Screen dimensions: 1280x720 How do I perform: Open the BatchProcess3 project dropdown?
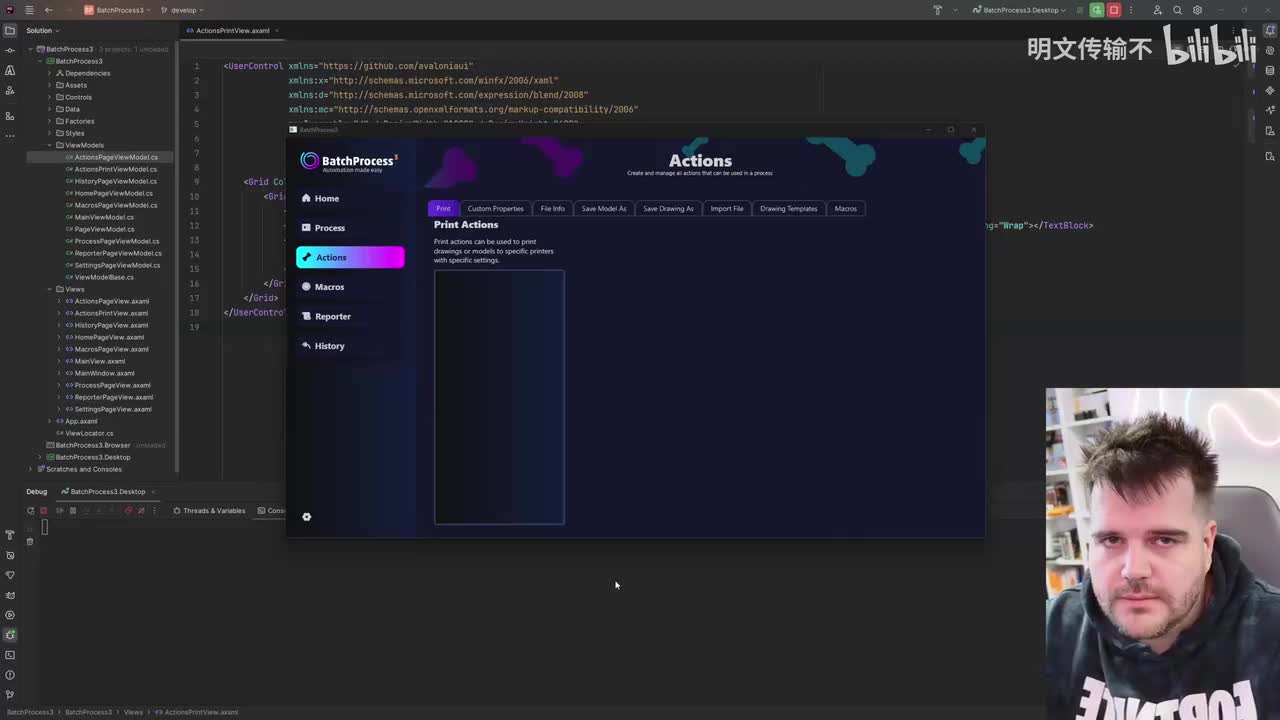tap(116, 10)
